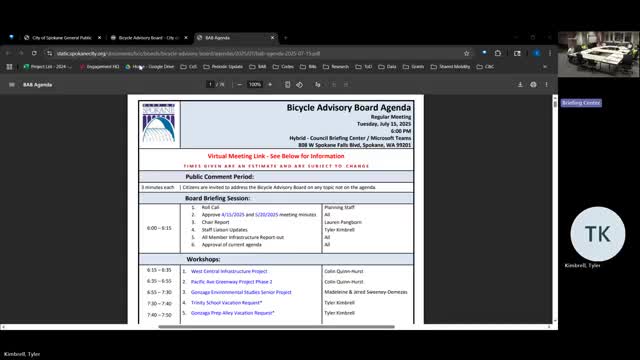Switch to Bicycle Advisory Board tab
The height and width of the screenshot is (360, 640).
tap(149, 38)
